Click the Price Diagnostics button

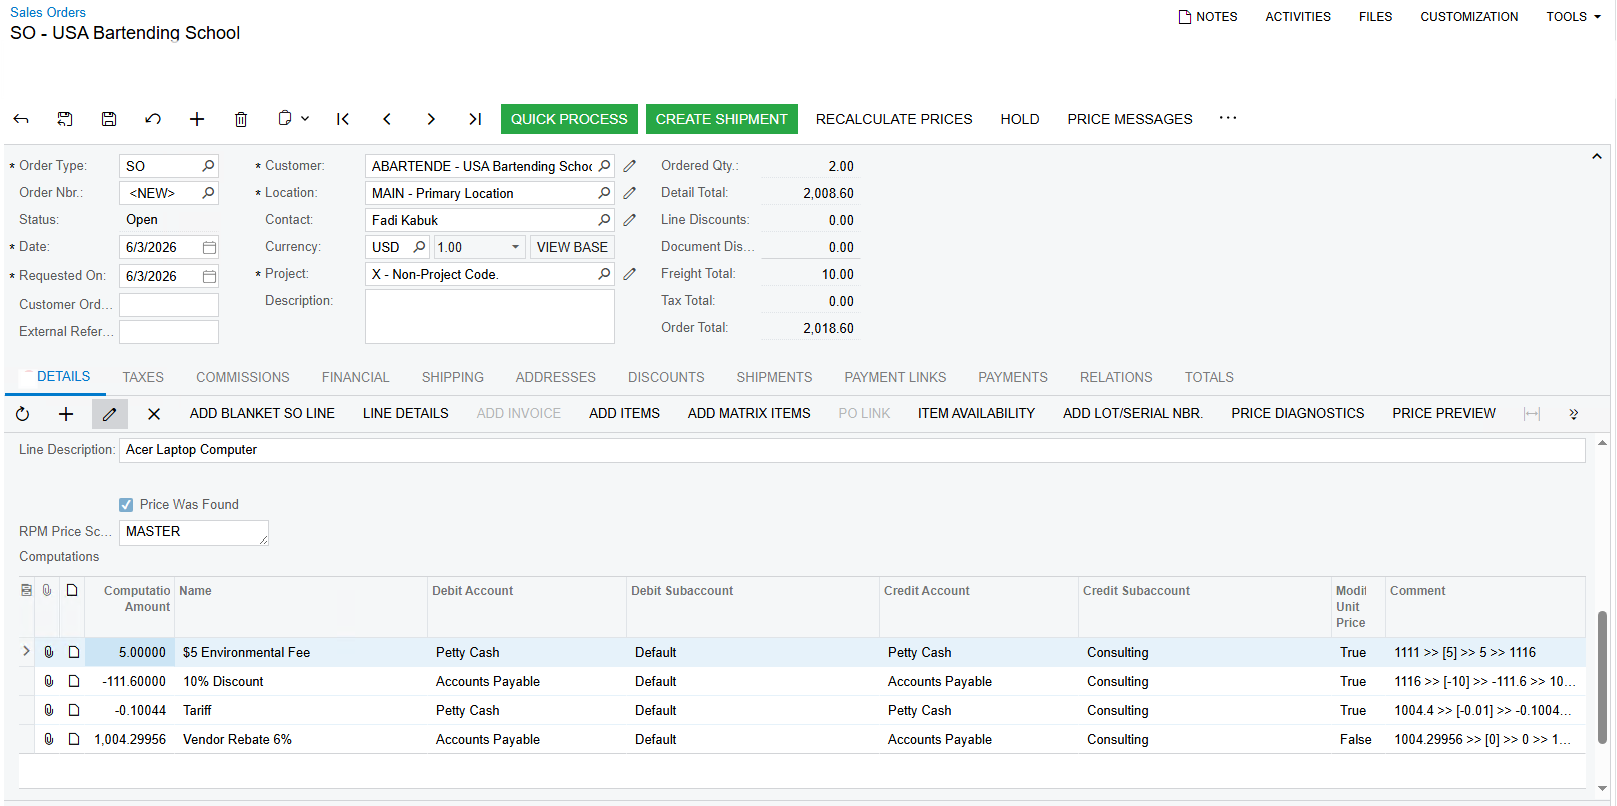pyautogui.click(x=1298, y=414)
